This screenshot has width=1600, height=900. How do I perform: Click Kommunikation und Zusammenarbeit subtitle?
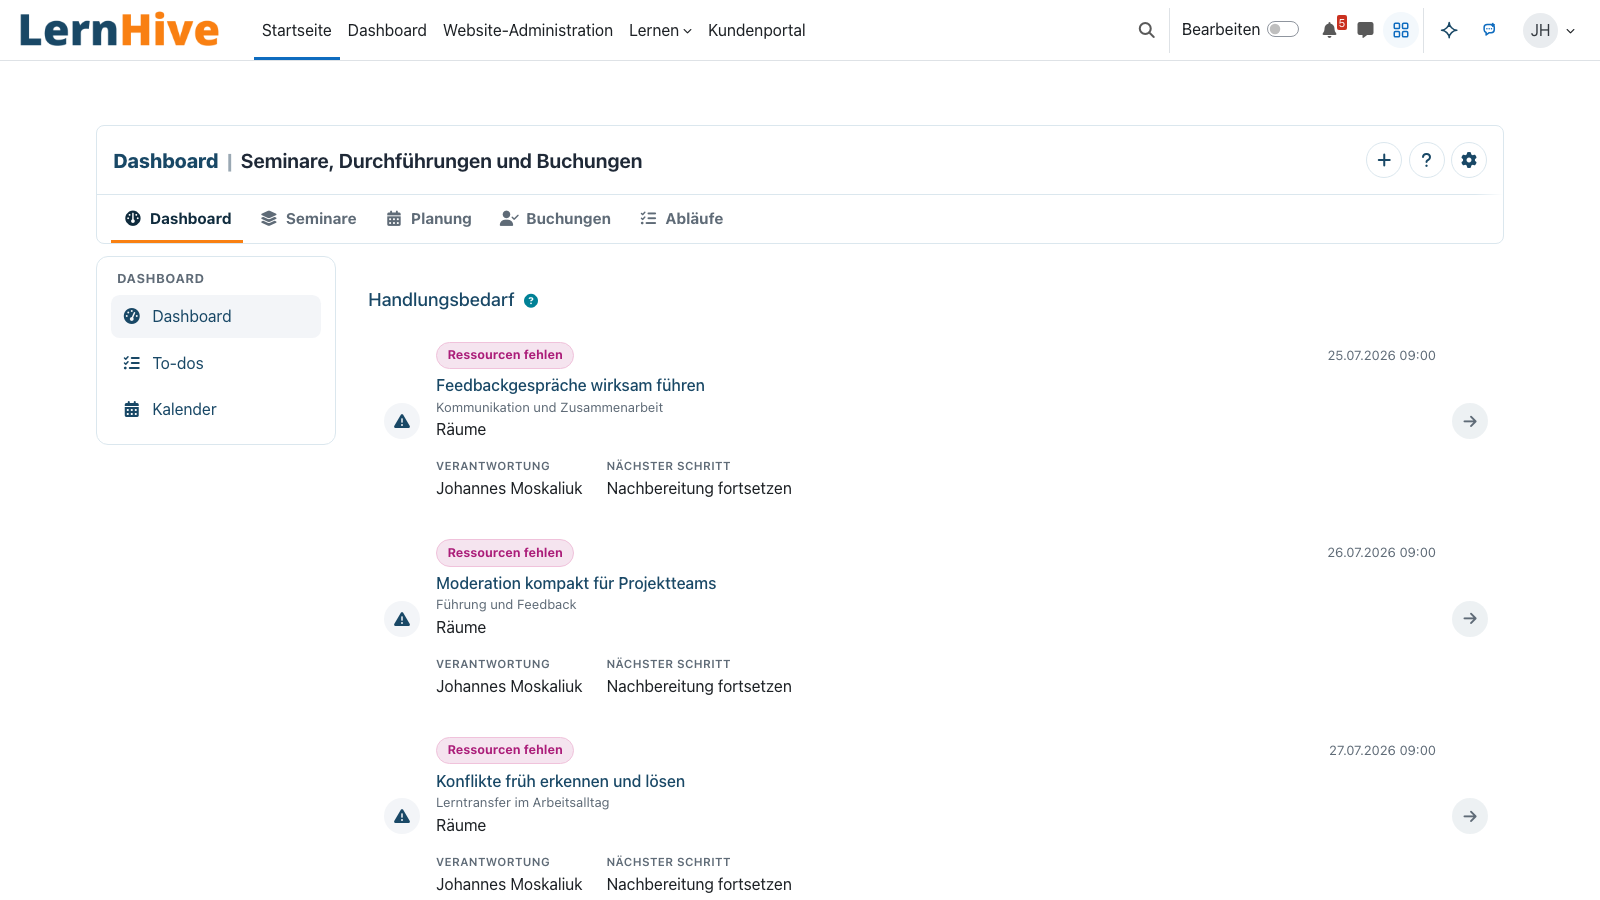click(549, 408)
